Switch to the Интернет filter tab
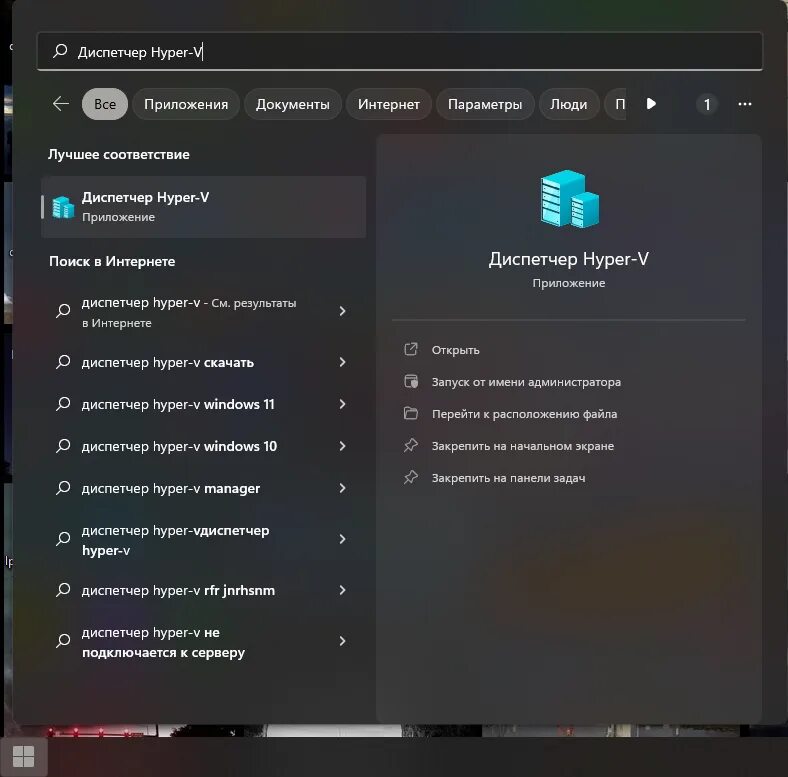The width and height of the screenshot is (788, 777). [388, 104]
